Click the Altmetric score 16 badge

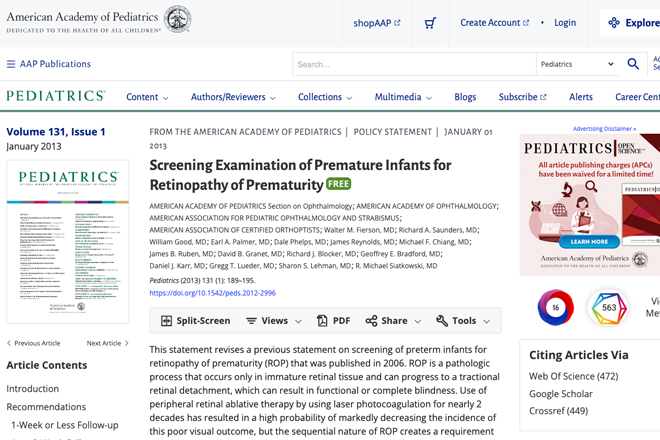pos(556,307)
